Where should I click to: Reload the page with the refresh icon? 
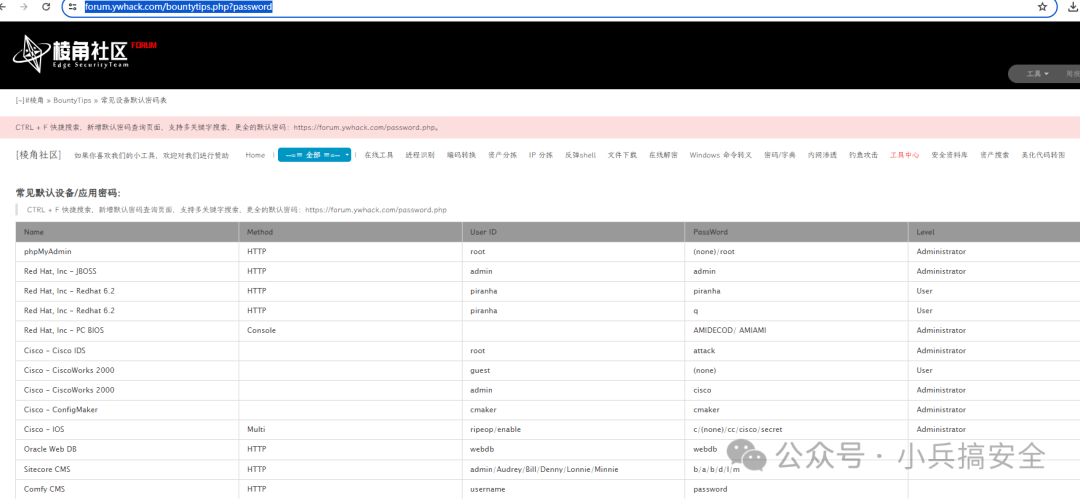click(46, 6)
